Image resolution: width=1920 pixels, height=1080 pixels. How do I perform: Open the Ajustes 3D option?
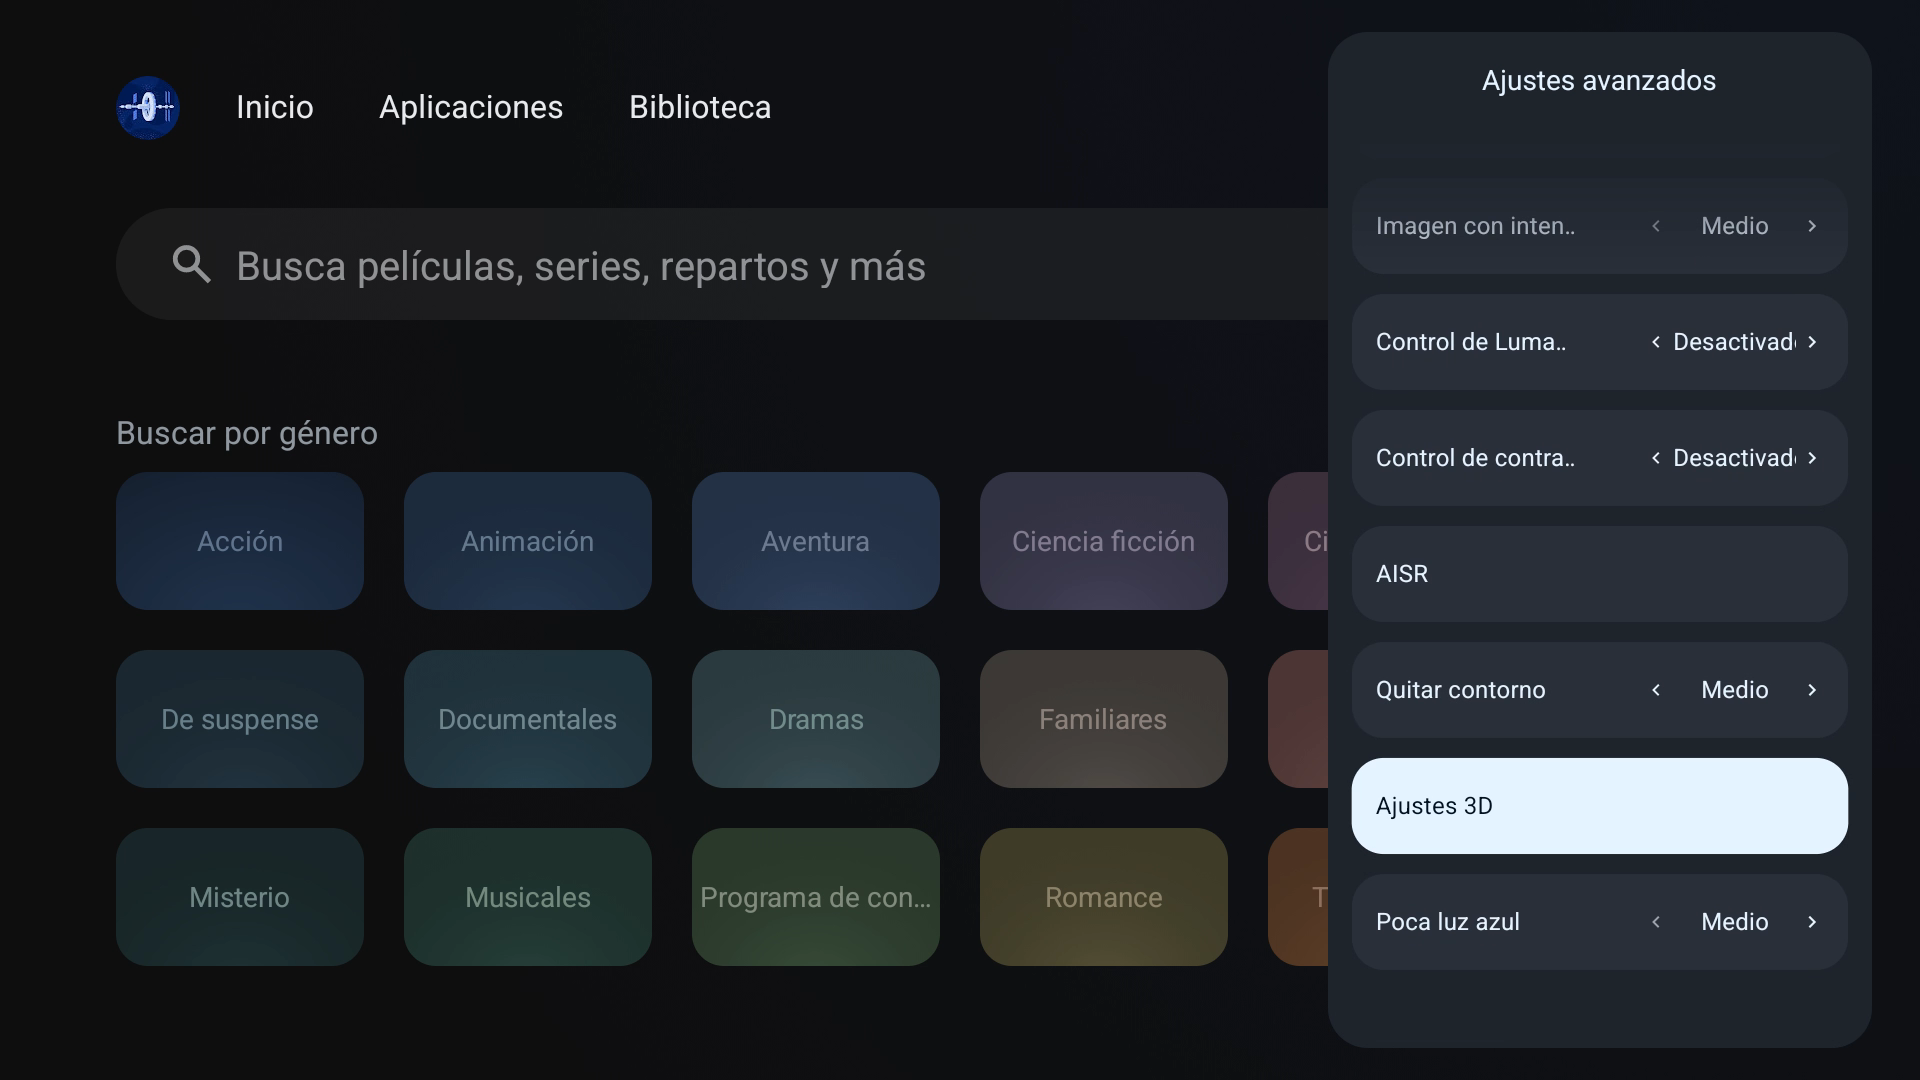pos(1598,806)
